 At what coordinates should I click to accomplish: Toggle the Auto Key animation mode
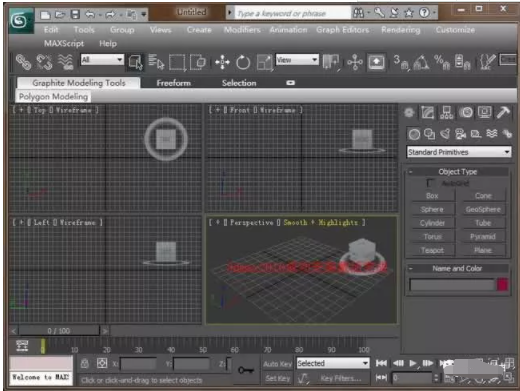(x=277, y=364)
